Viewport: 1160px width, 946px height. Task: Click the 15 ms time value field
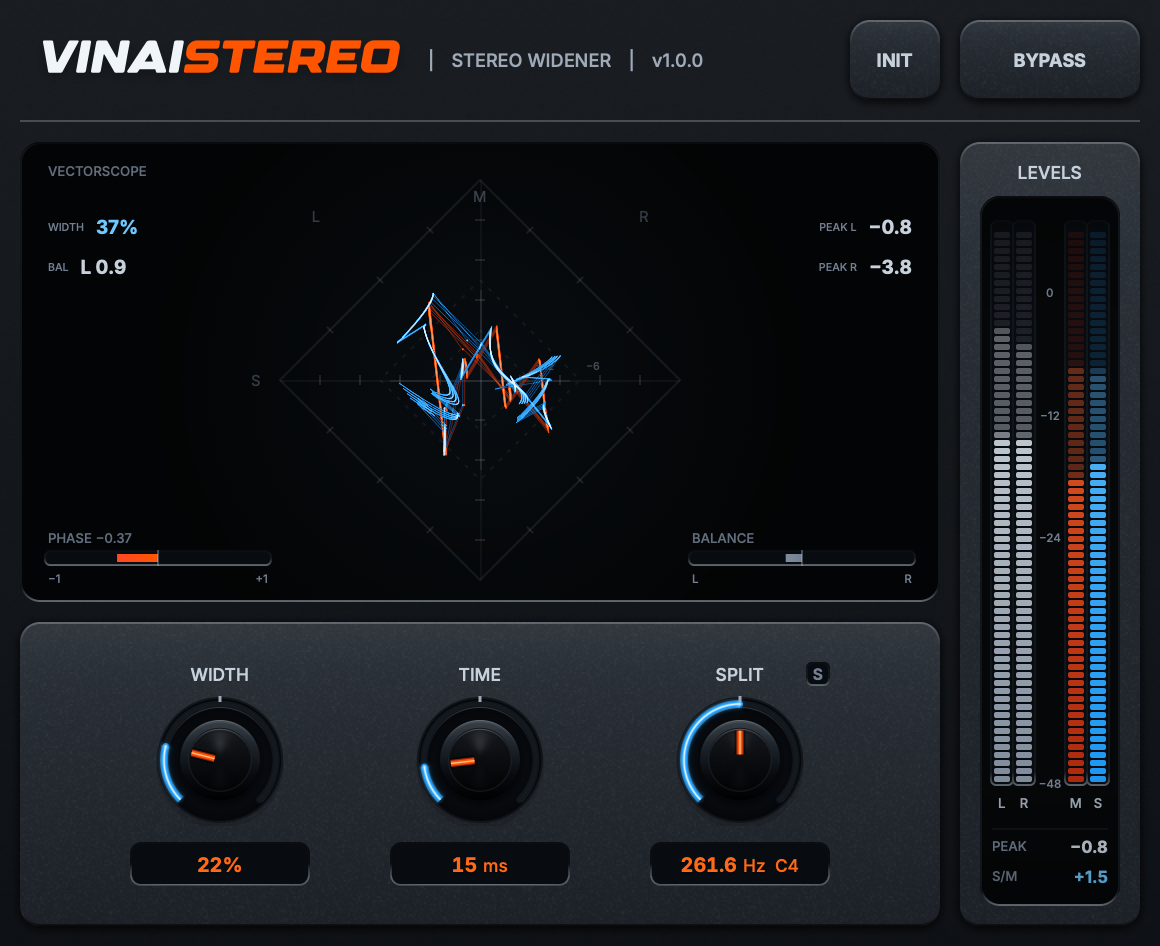[480, 864]
